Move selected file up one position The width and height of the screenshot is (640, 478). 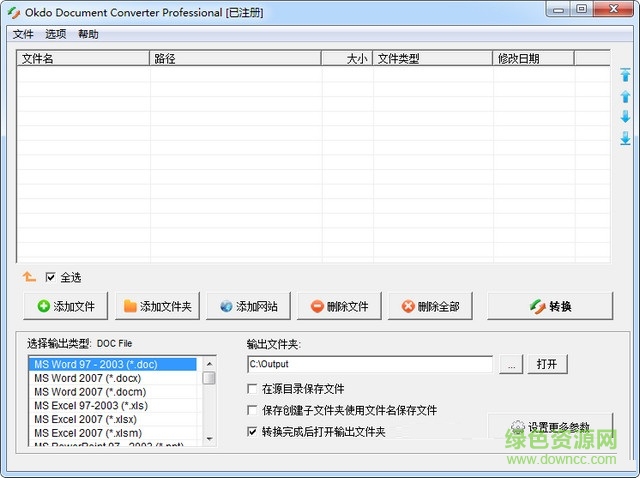625,97
